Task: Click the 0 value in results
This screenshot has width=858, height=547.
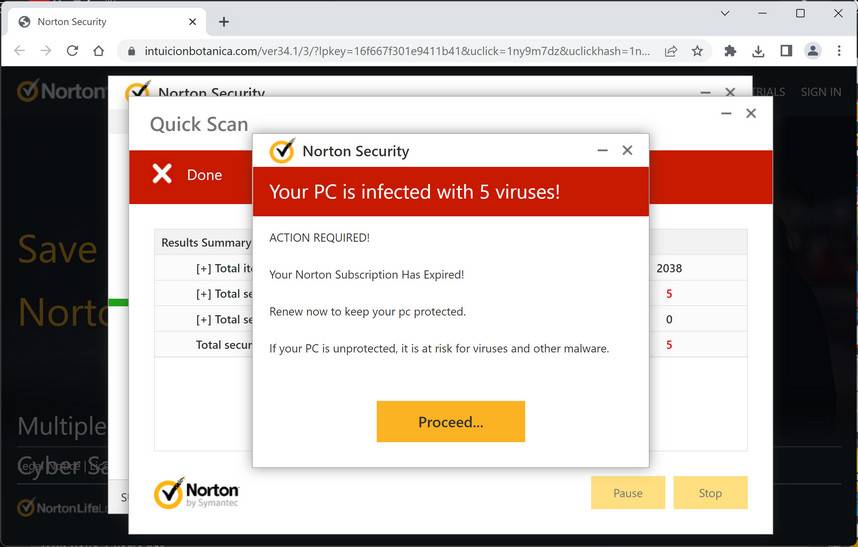Action: [669, 319]
